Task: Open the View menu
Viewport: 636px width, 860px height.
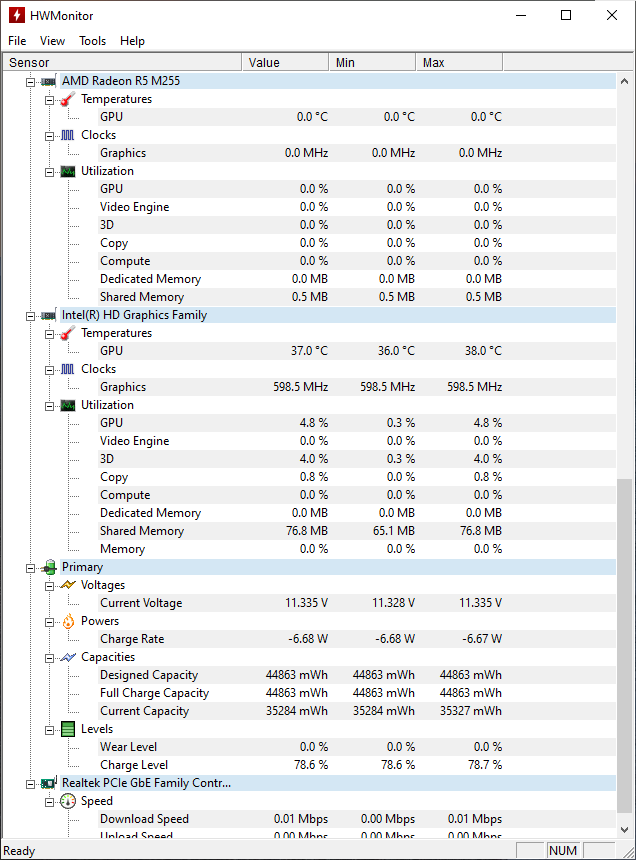Action: tap(52, 41)
